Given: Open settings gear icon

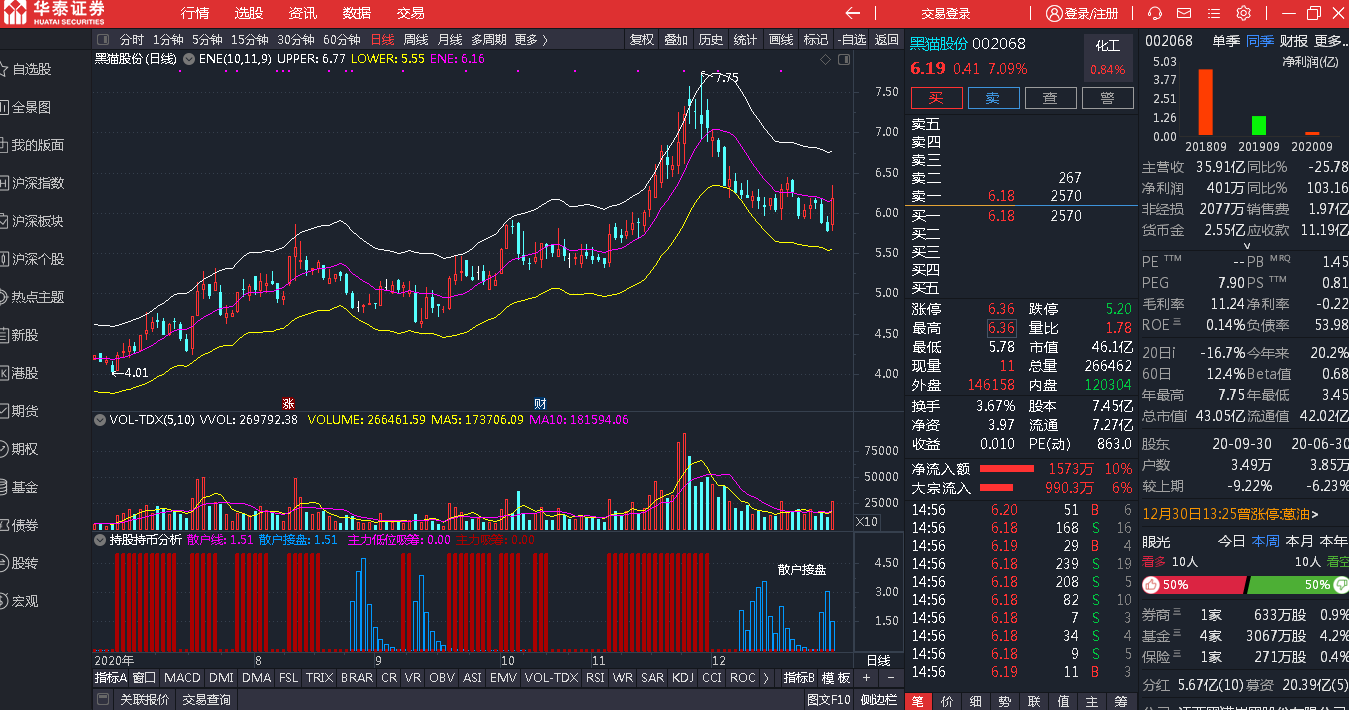Looking at the screenshot, I should (x=1244, y=13).
